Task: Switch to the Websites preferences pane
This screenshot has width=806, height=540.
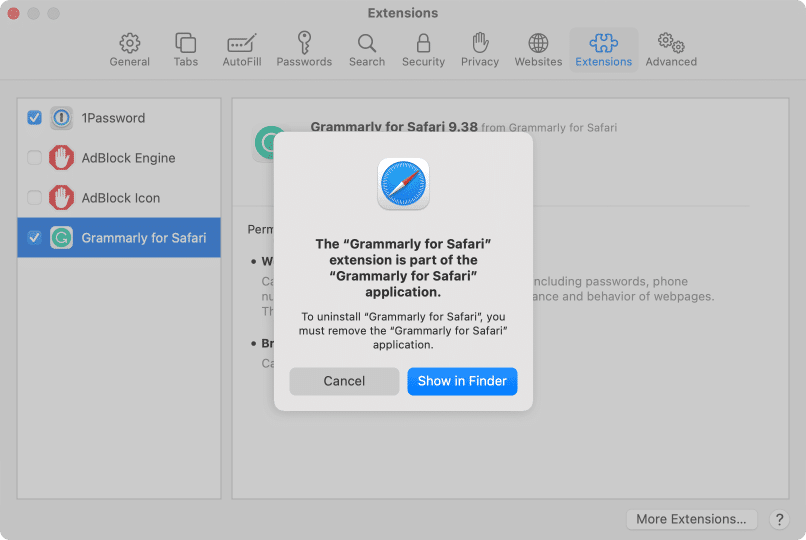Action: pos(538,50)
